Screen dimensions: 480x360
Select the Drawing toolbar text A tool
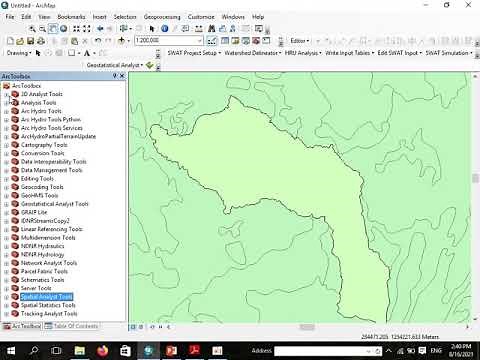87,53
